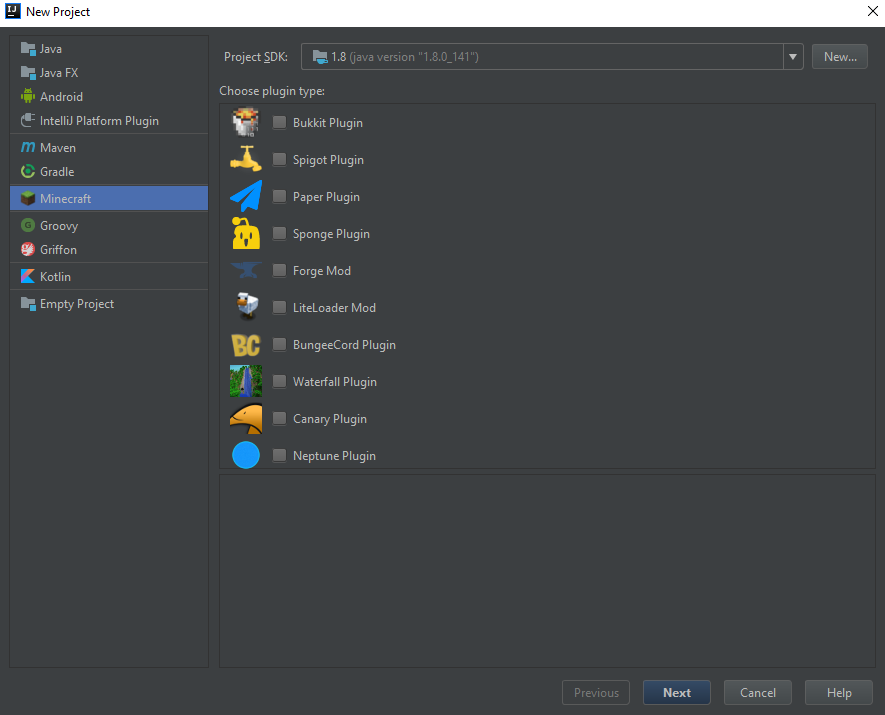Click the LiteLoader Mod chicken icon

tap(245, 307)
